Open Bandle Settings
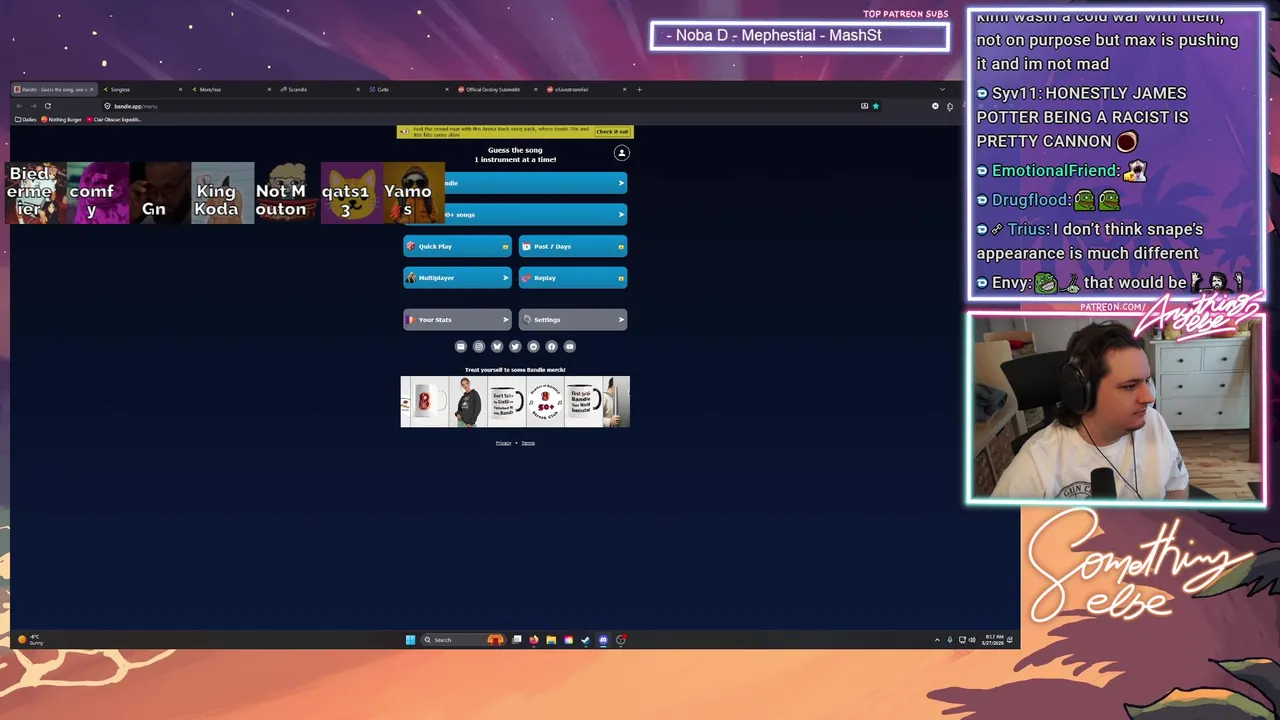Screen dimensions: 1280x720 pyautogui.click(x=573, y=320)
